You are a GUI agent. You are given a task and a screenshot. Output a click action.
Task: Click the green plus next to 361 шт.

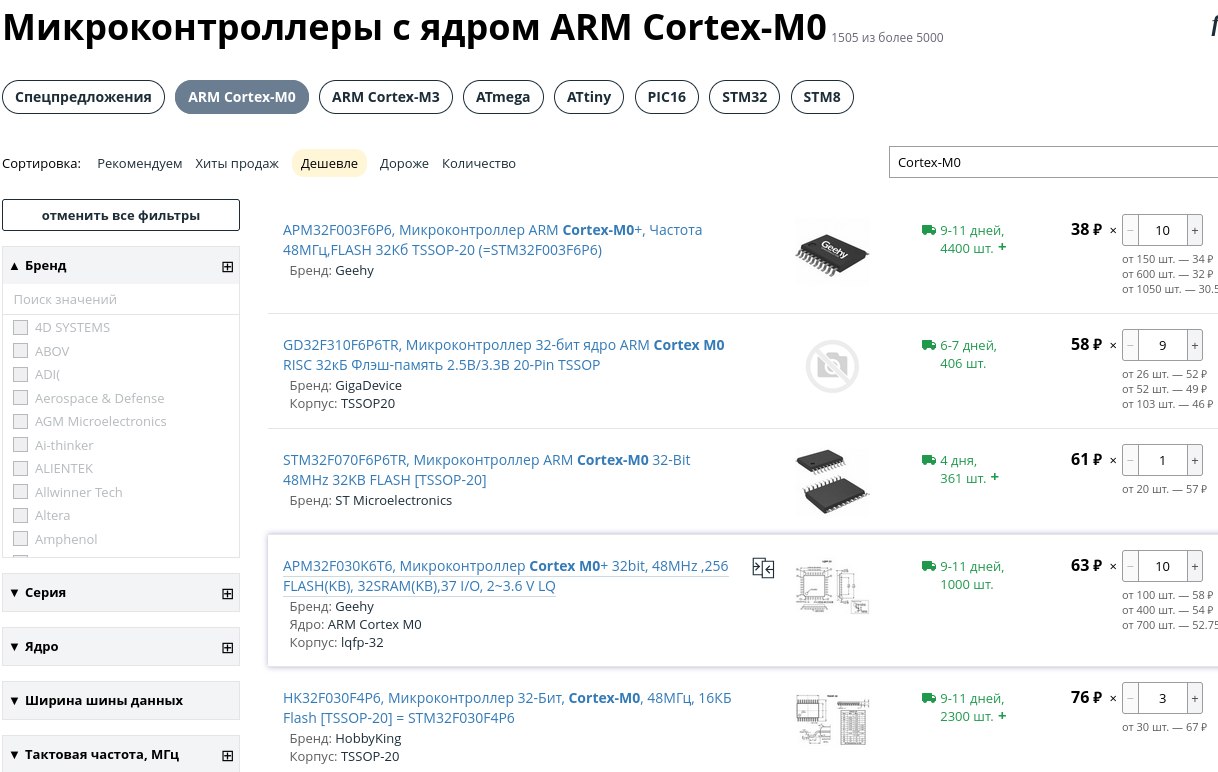pos(995,477)
